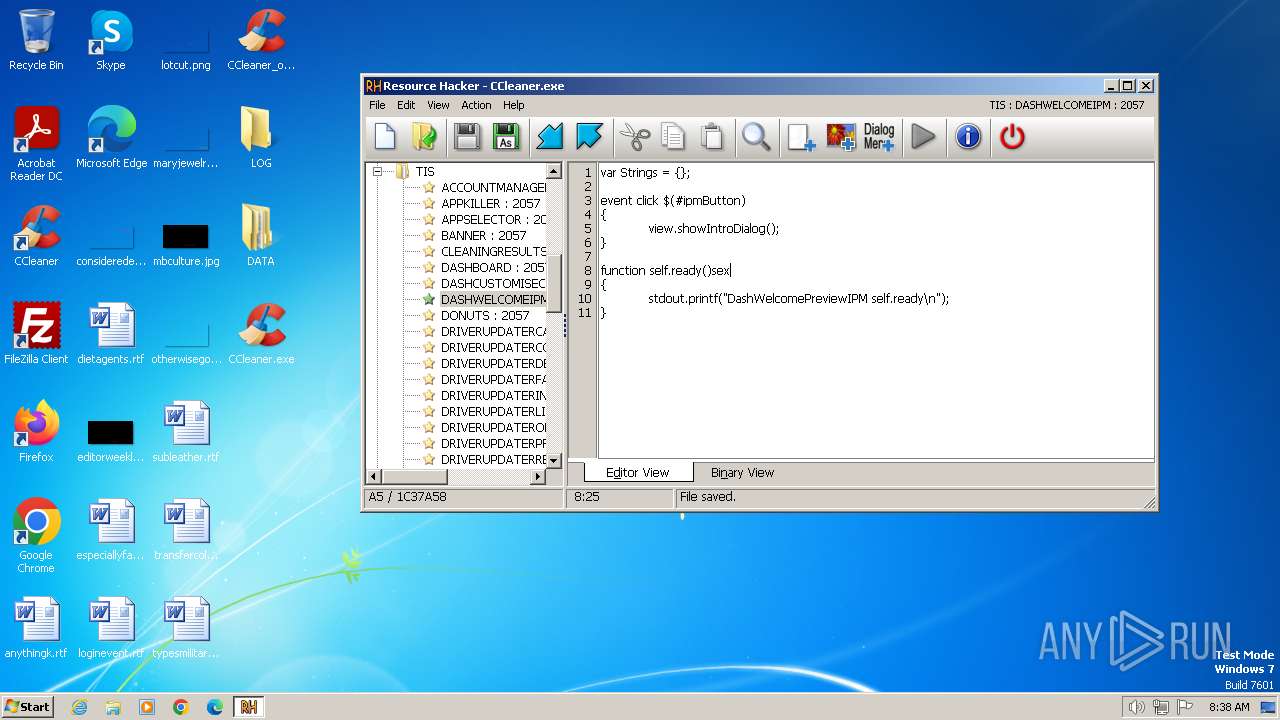The height and width of the screenshot is (720, 1280).
Task: Click the Paste clipboard icon
Action: 711,137
